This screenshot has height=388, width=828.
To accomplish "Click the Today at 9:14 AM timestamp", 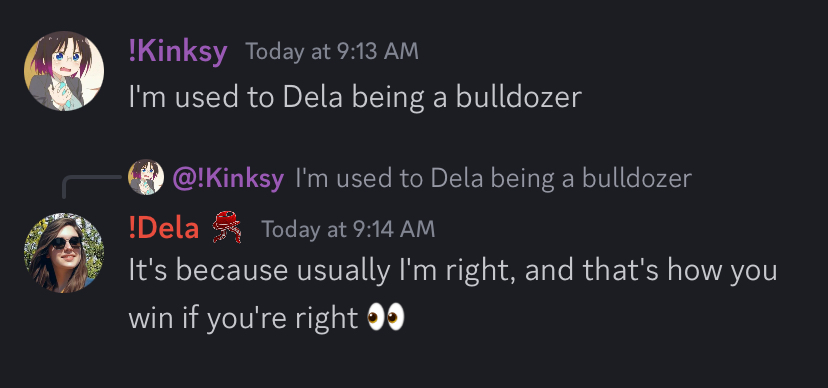I will (349, 229).
